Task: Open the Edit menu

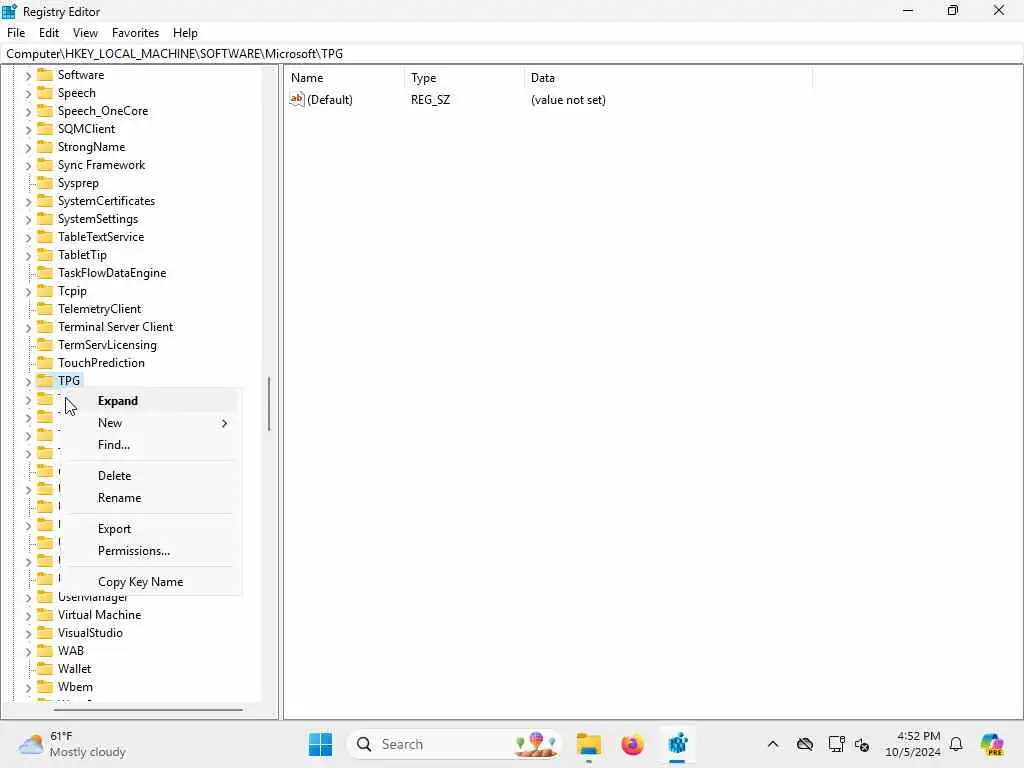Action: [x=49, y=33]
